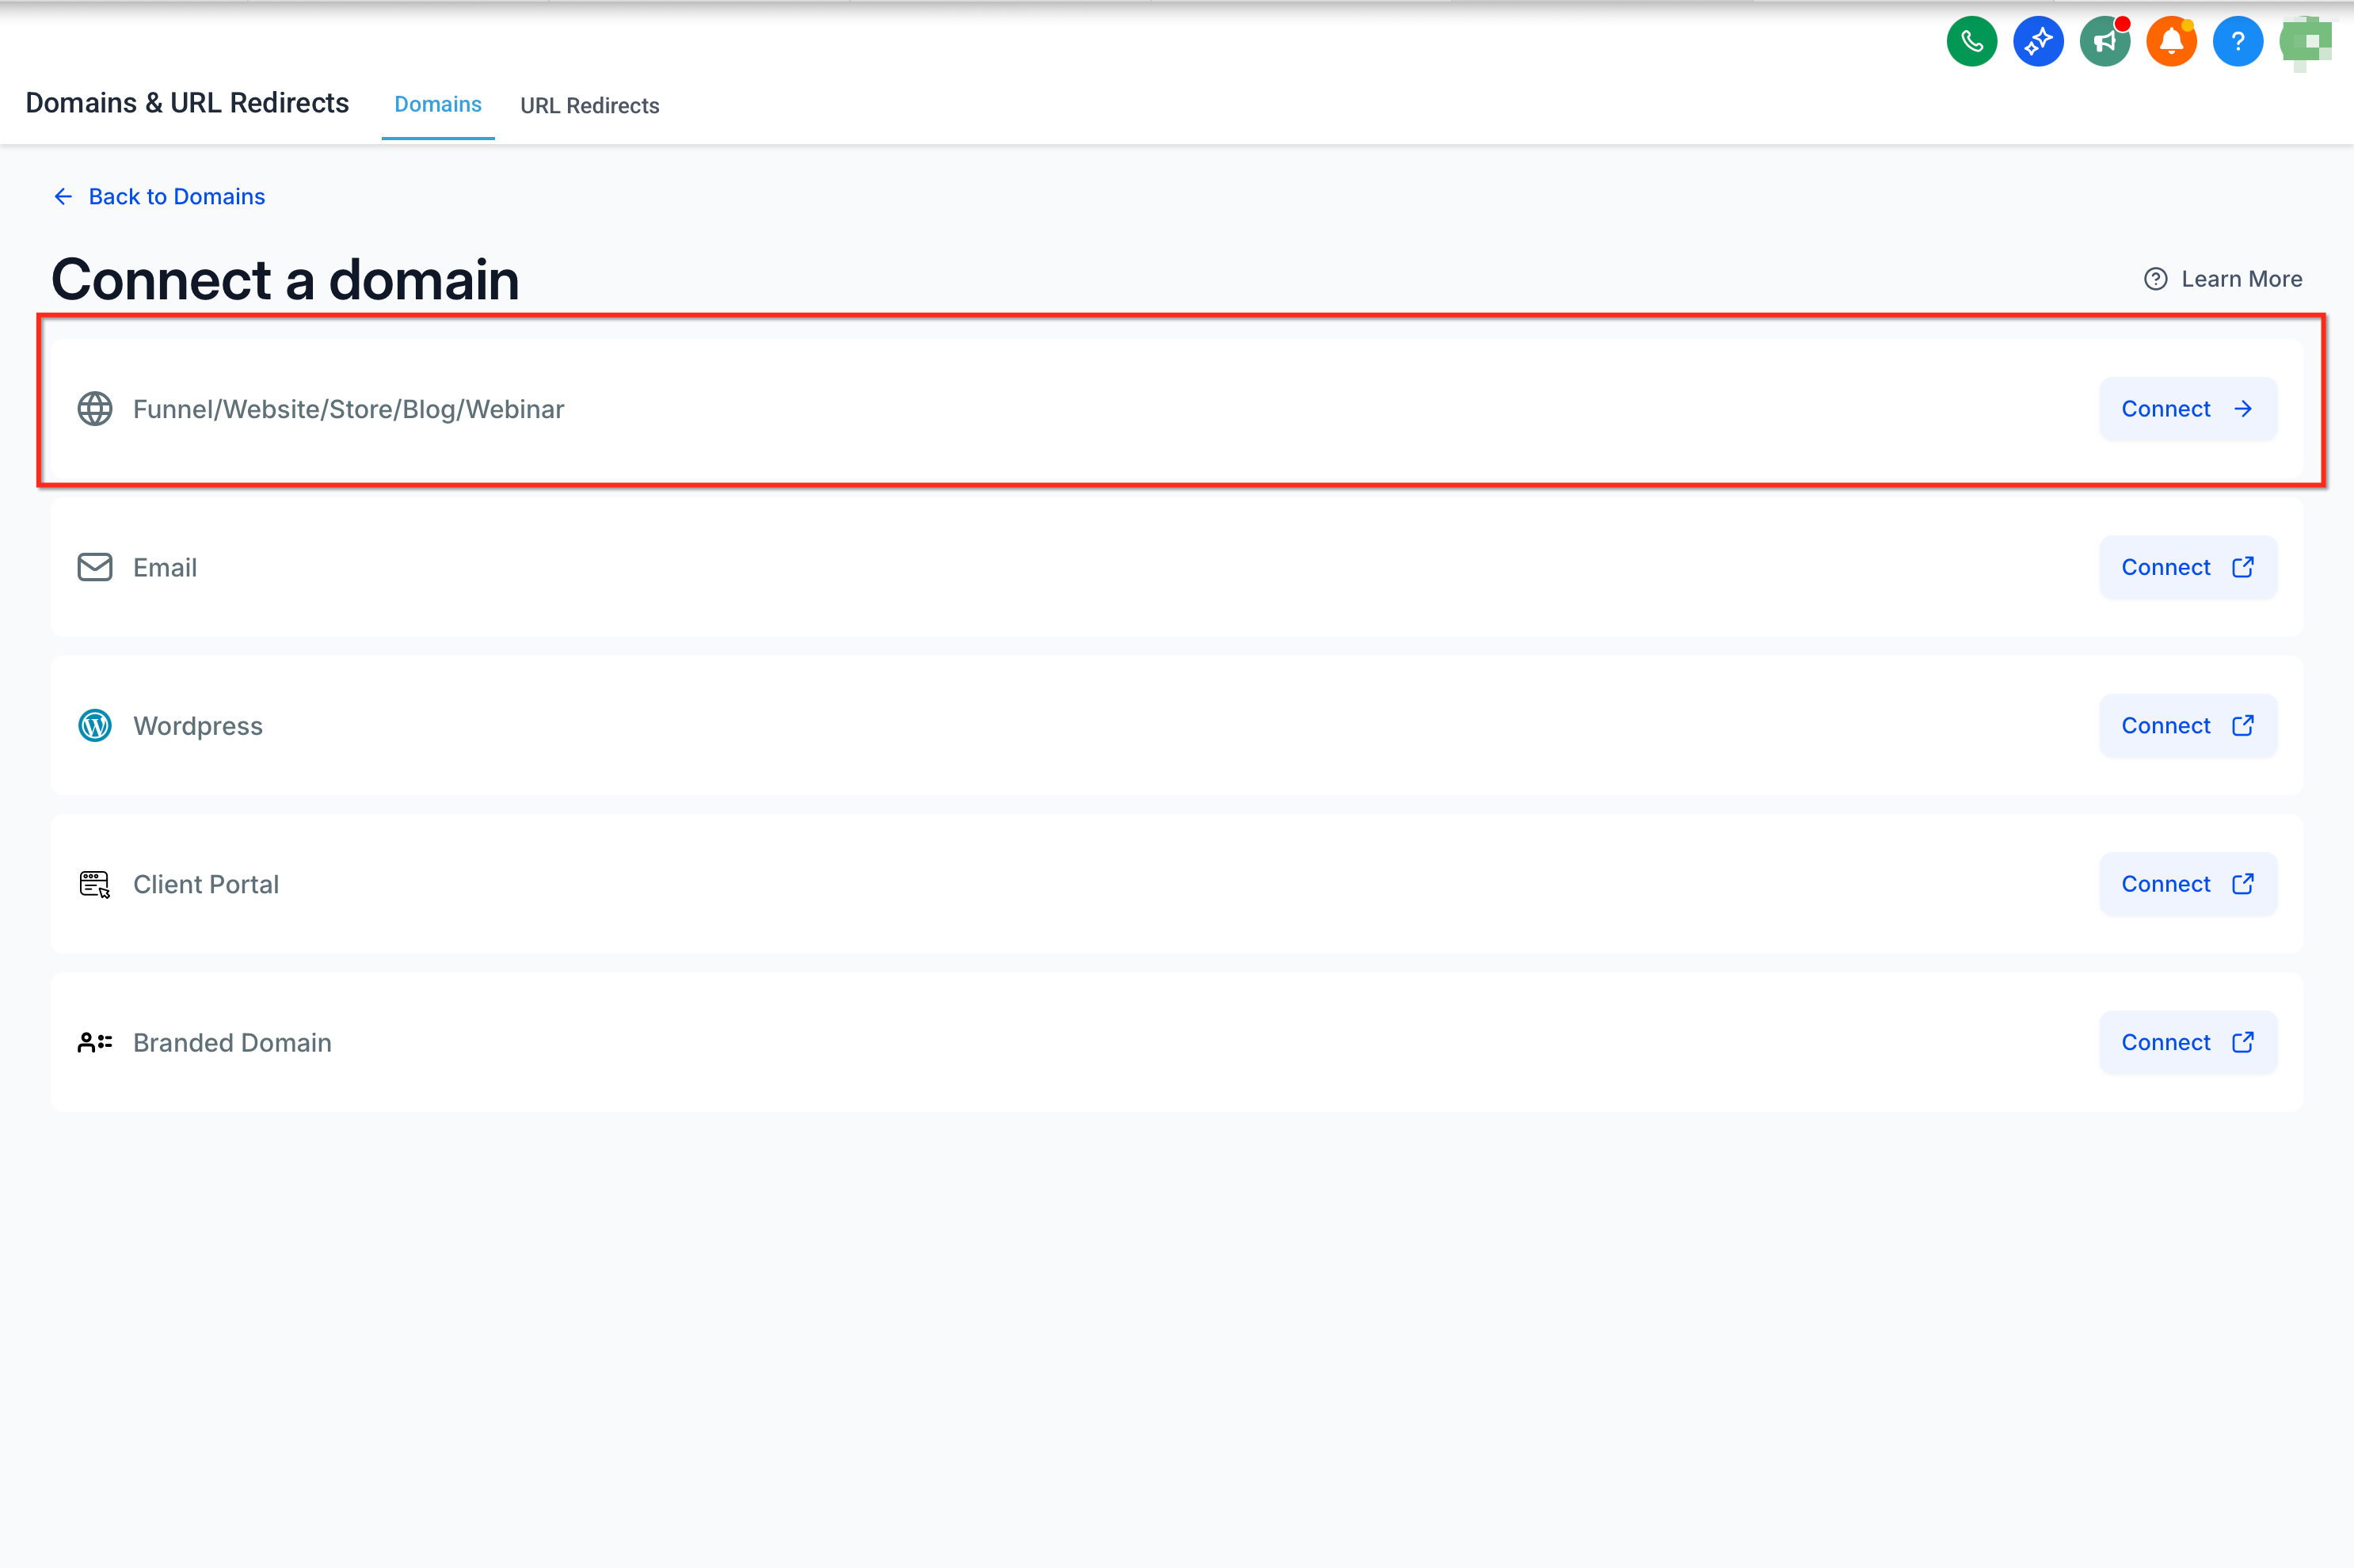The width and height of the screenshot is (2354, 1568).
Task: Go back via Back to Domains link
Action: click(159, 196)
